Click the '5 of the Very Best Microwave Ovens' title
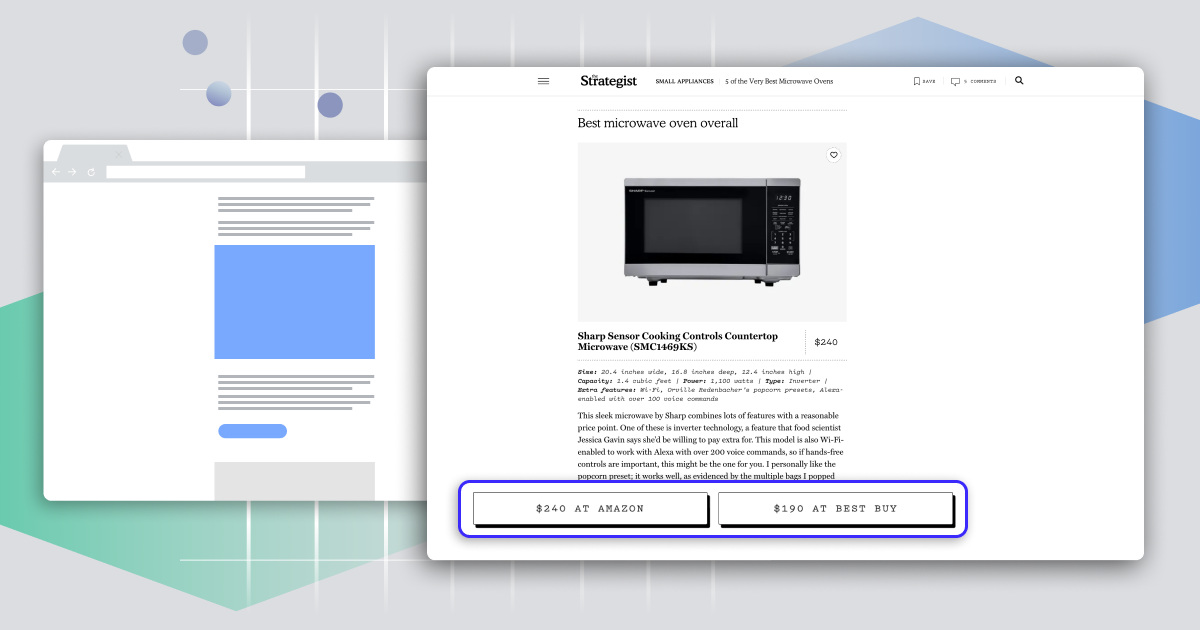 pyautogui.click(x=779, y=81)
